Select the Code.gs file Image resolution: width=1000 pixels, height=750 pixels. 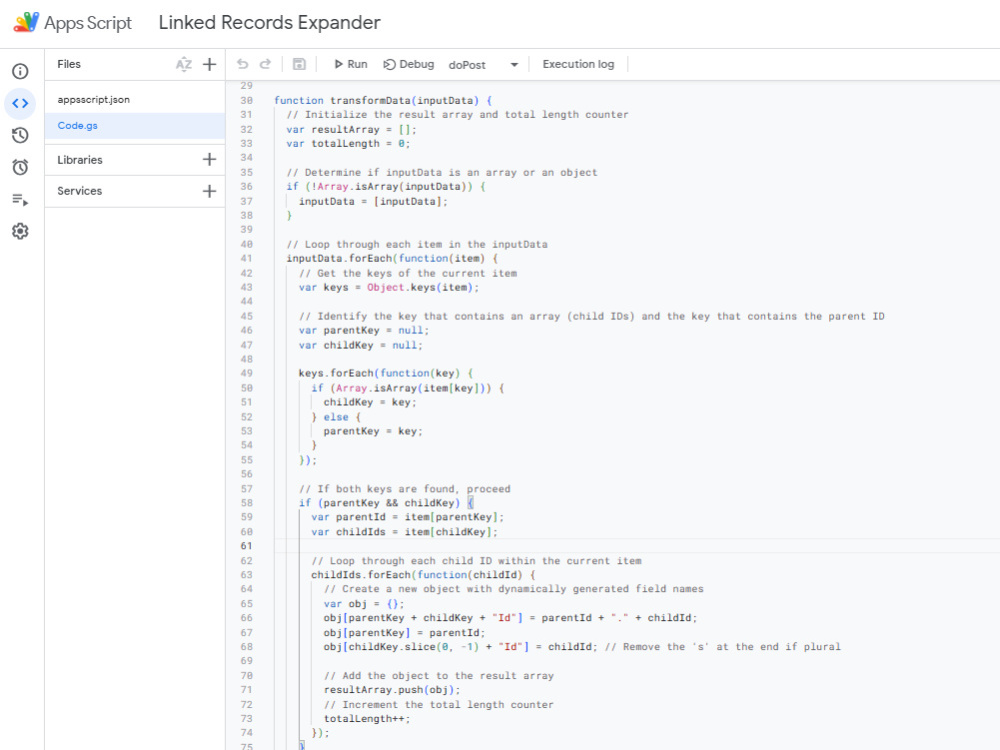click(78, 125)
